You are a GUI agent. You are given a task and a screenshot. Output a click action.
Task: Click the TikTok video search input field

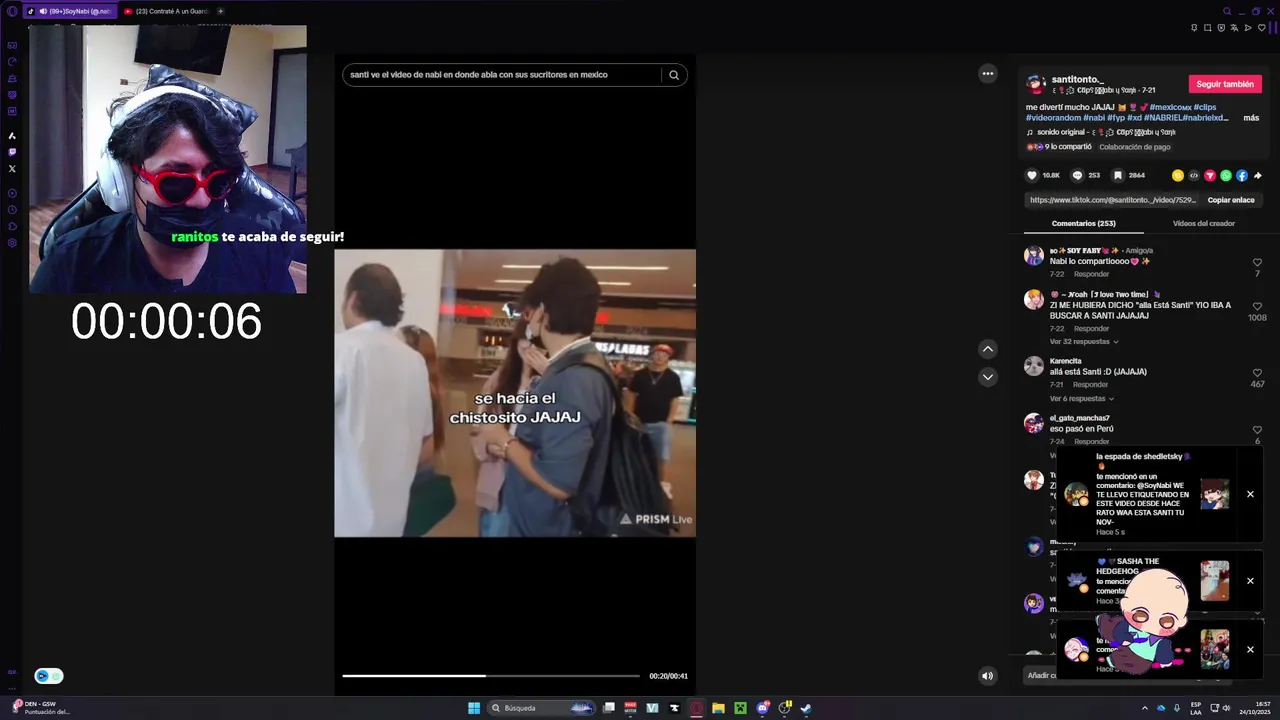[x=503, y=75]
